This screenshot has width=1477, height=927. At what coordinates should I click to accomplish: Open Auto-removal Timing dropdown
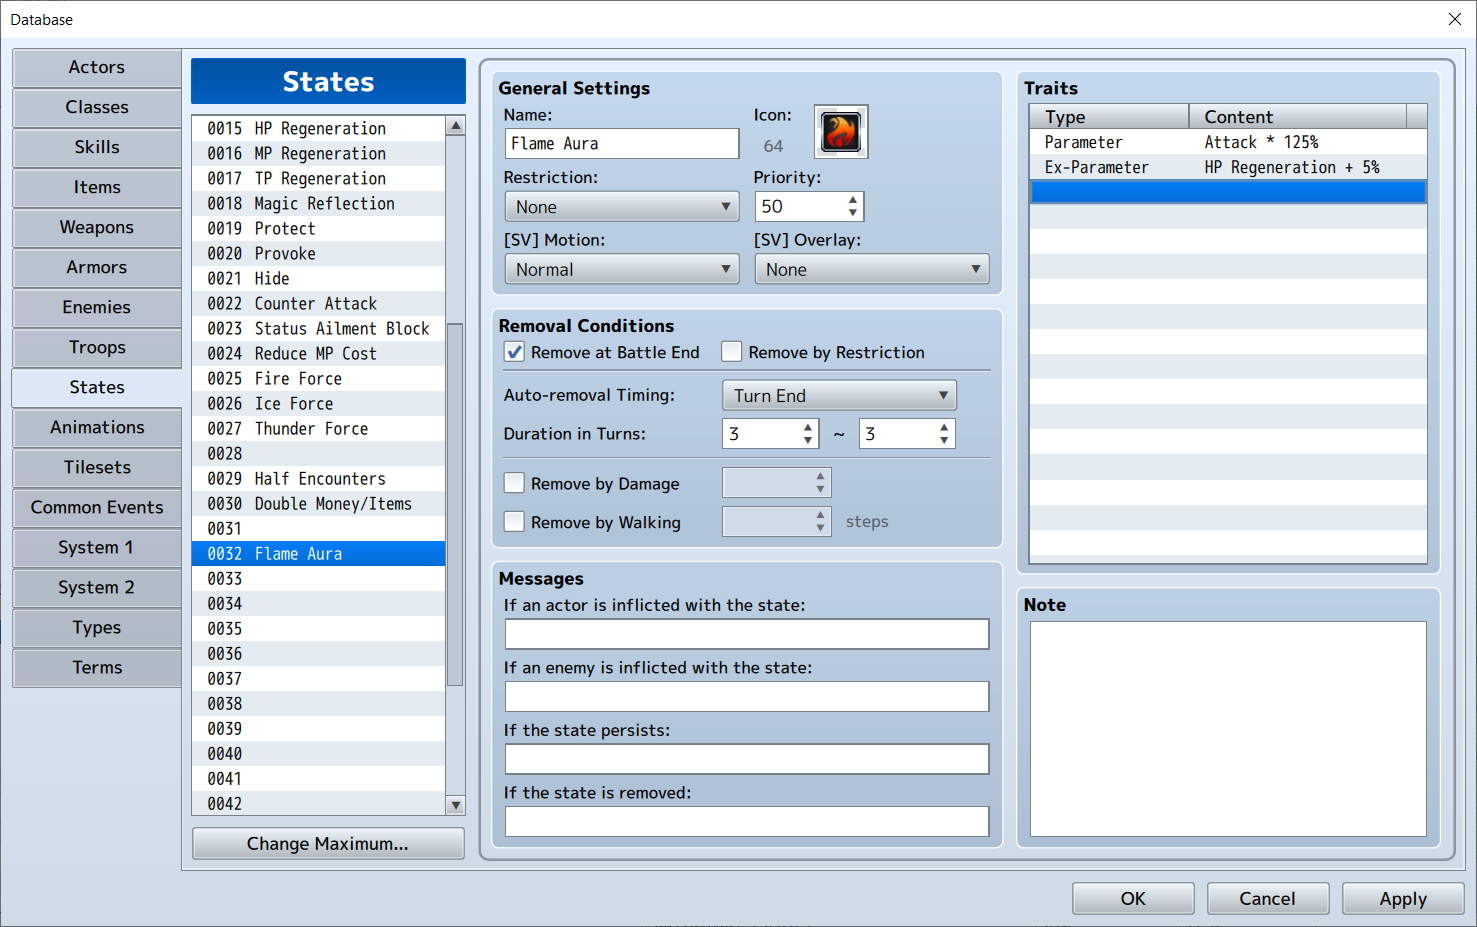pyautogui.click(x=838, y=395)
